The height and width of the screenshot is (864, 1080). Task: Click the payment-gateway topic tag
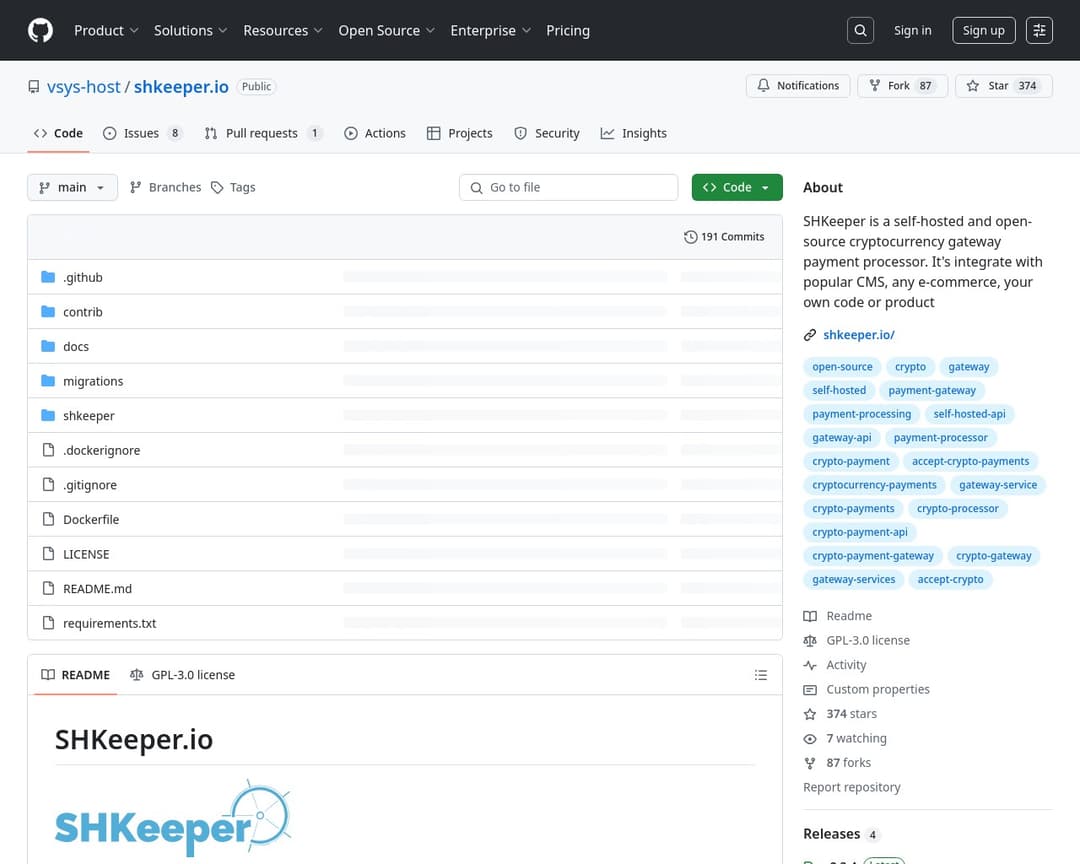tap(932, 390)
